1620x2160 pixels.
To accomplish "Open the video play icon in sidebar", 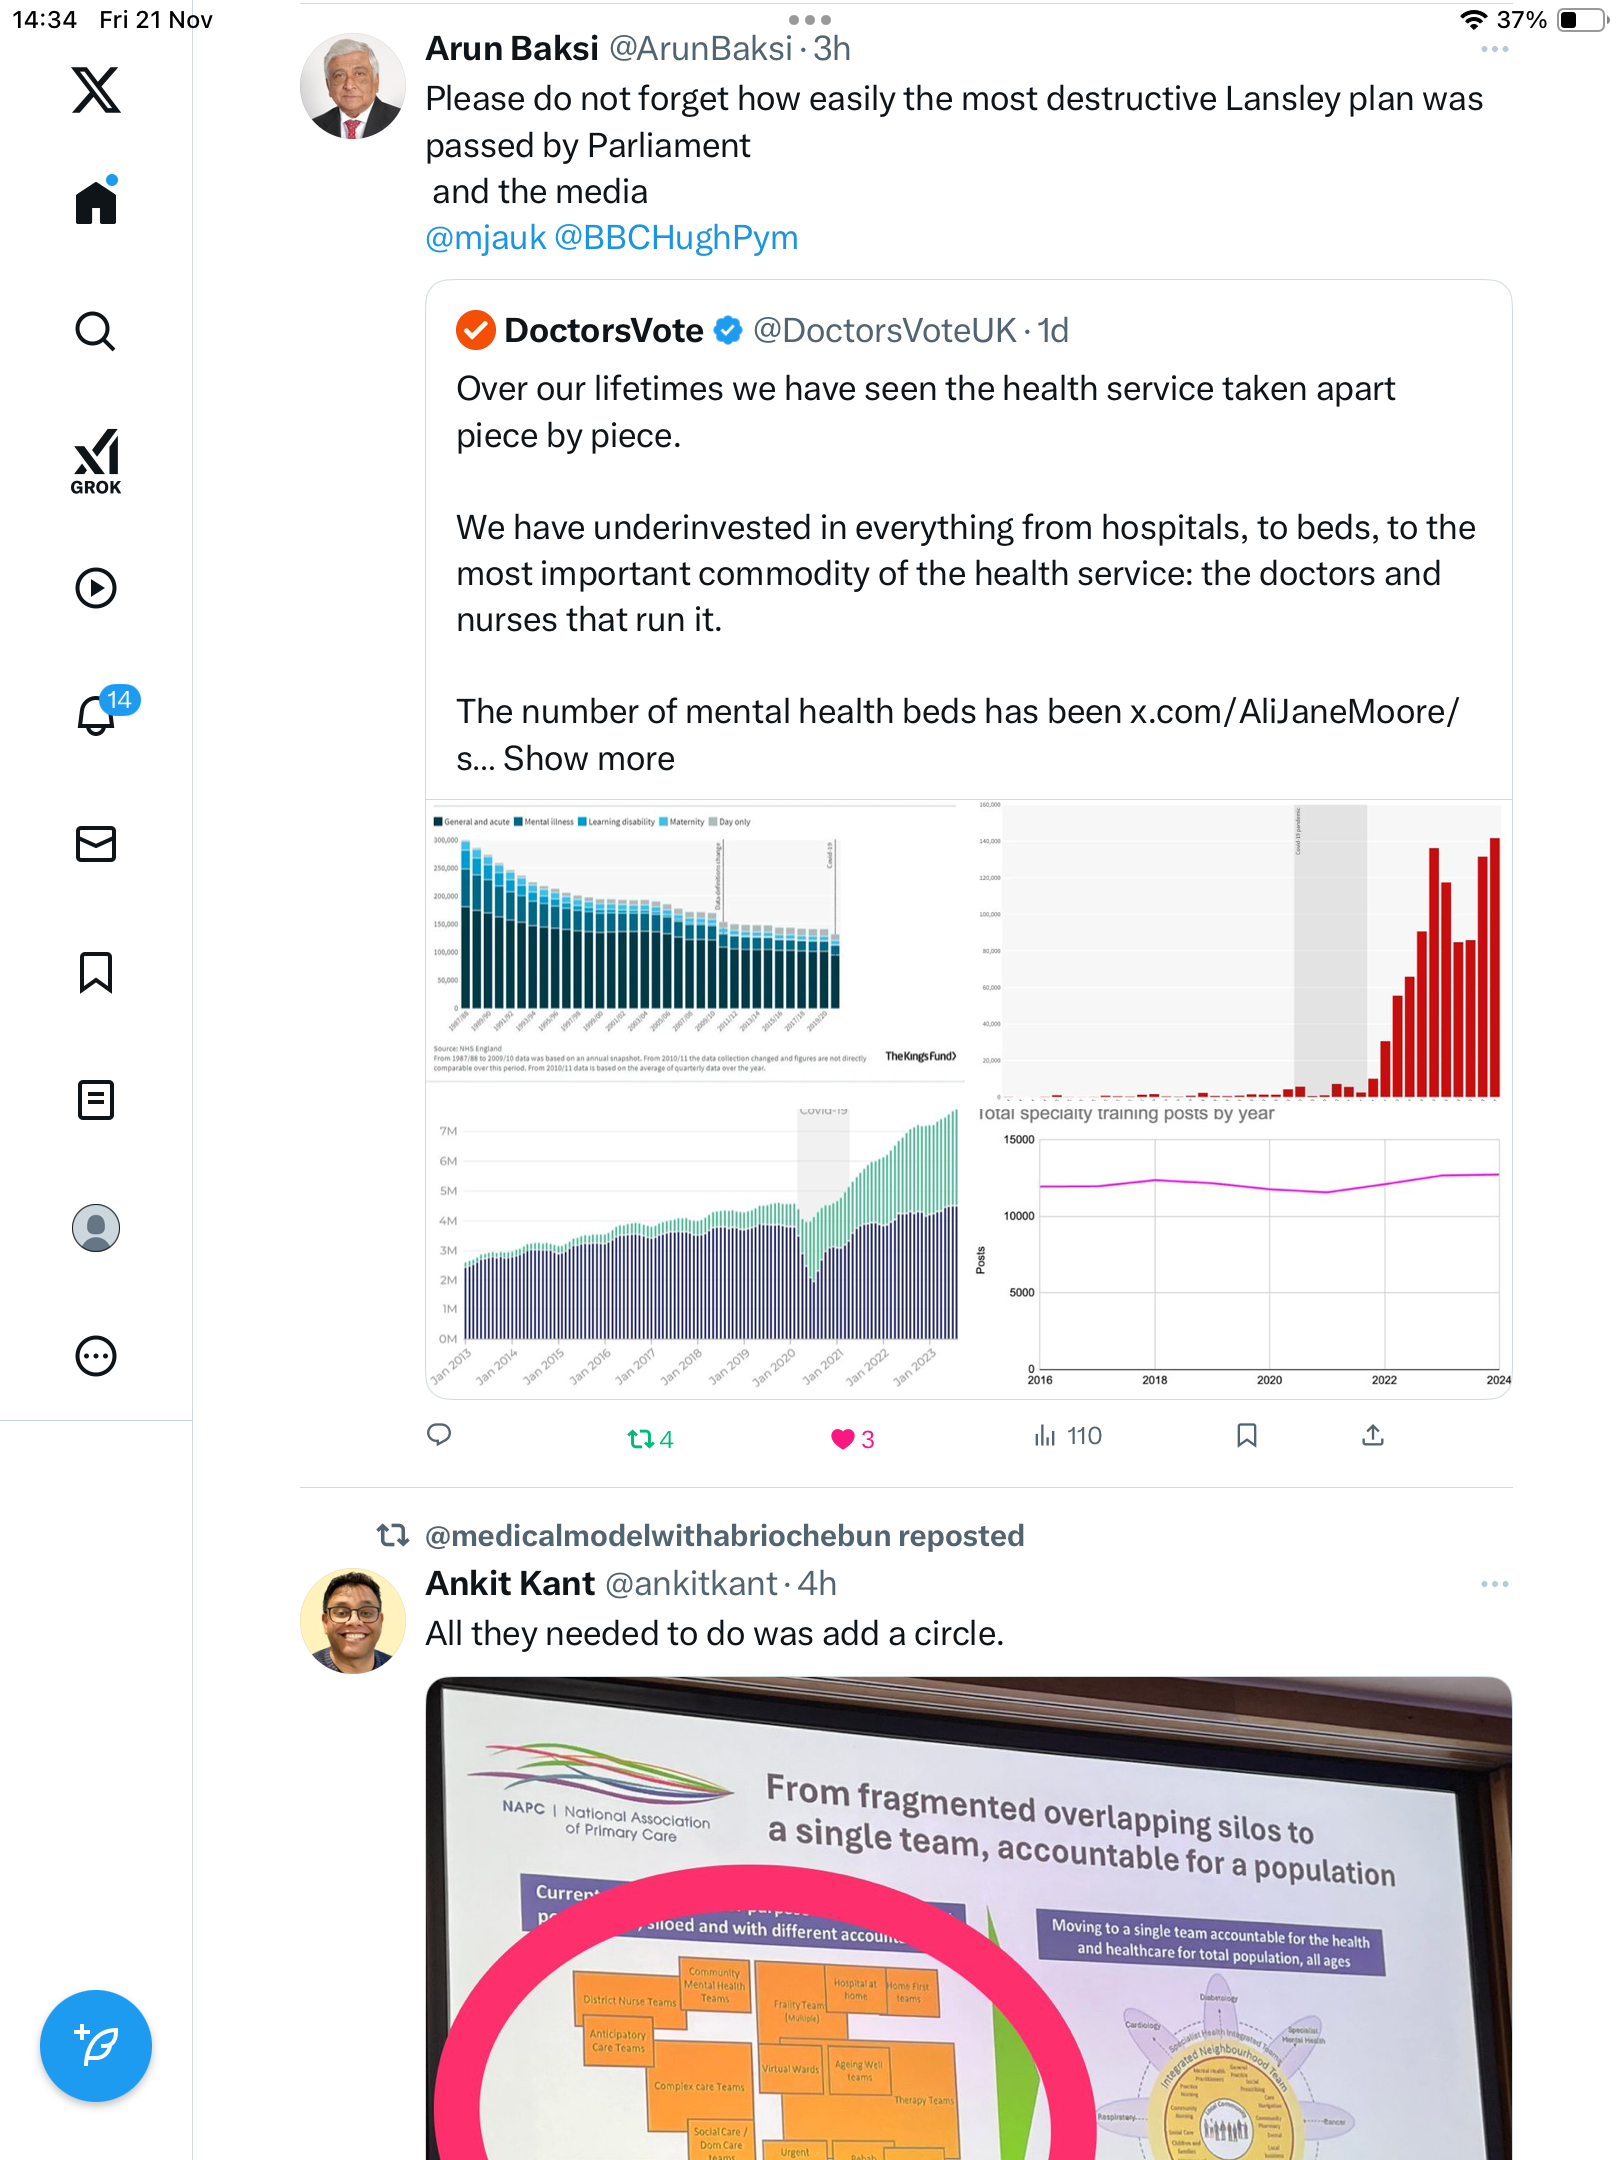I will pyautogui.click(x=96, y=588).
